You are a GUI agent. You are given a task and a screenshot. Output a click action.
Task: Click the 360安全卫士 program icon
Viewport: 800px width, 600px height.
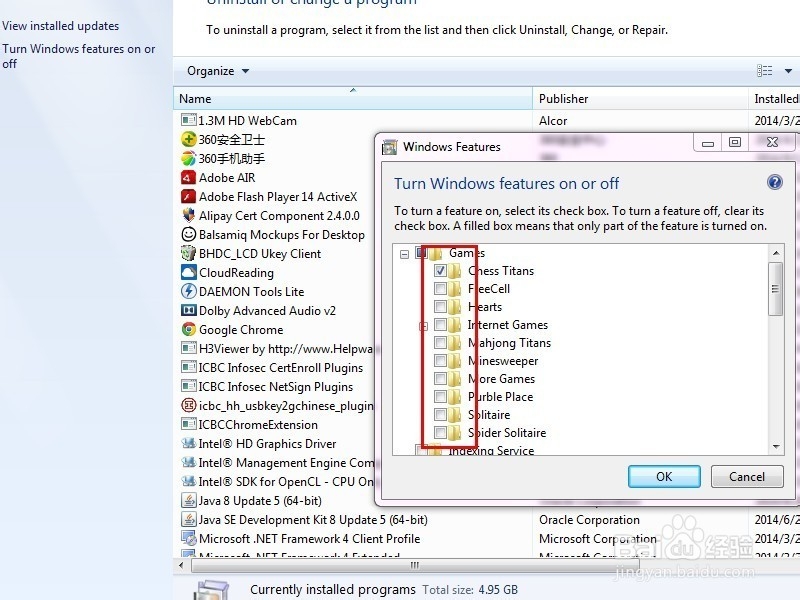189,139
